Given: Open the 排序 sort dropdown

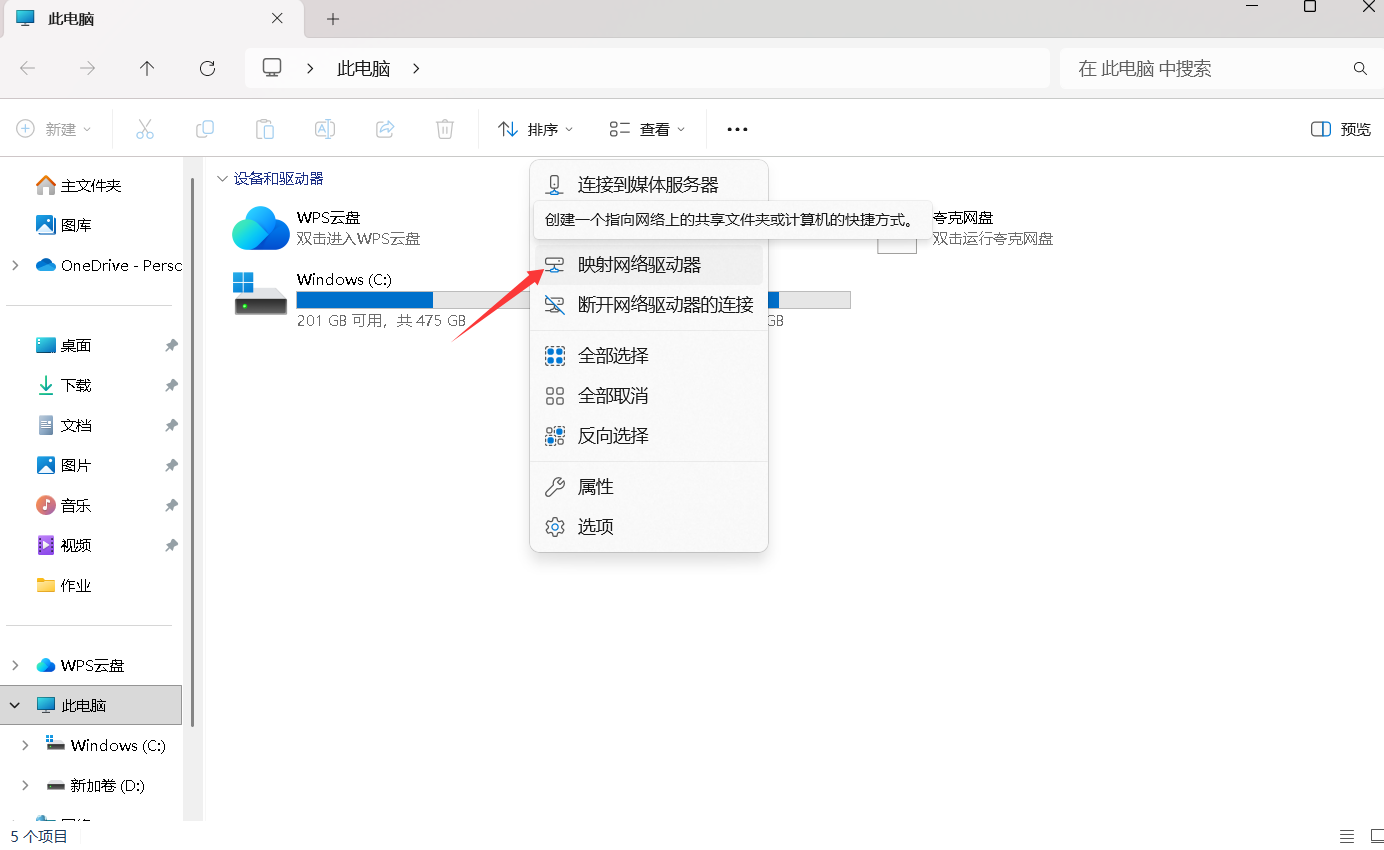Looking at the screenshot, I should click(x=536, y=129).
